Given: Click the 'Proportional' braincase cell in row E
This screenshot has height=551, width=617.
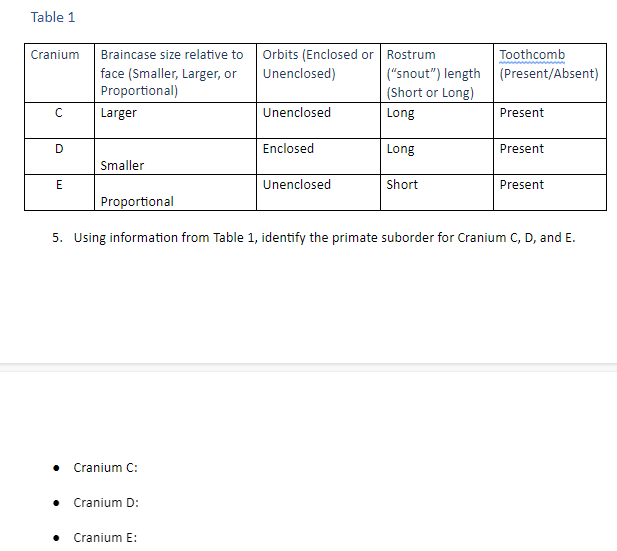Looking at the screenshot, I should (175, 192).
